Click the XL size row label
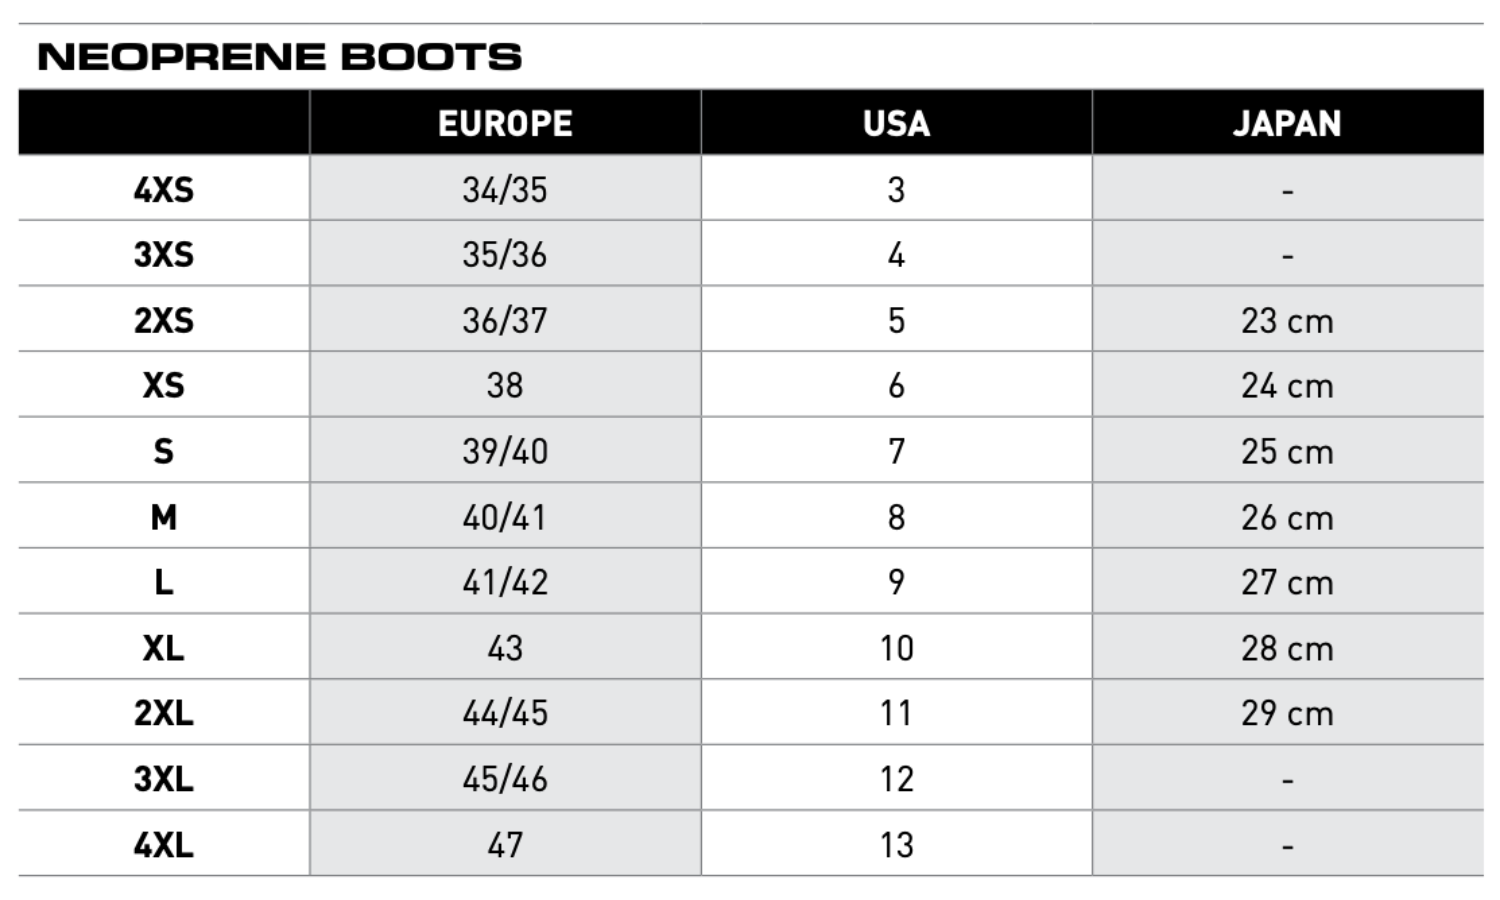 tap(164, 648)
